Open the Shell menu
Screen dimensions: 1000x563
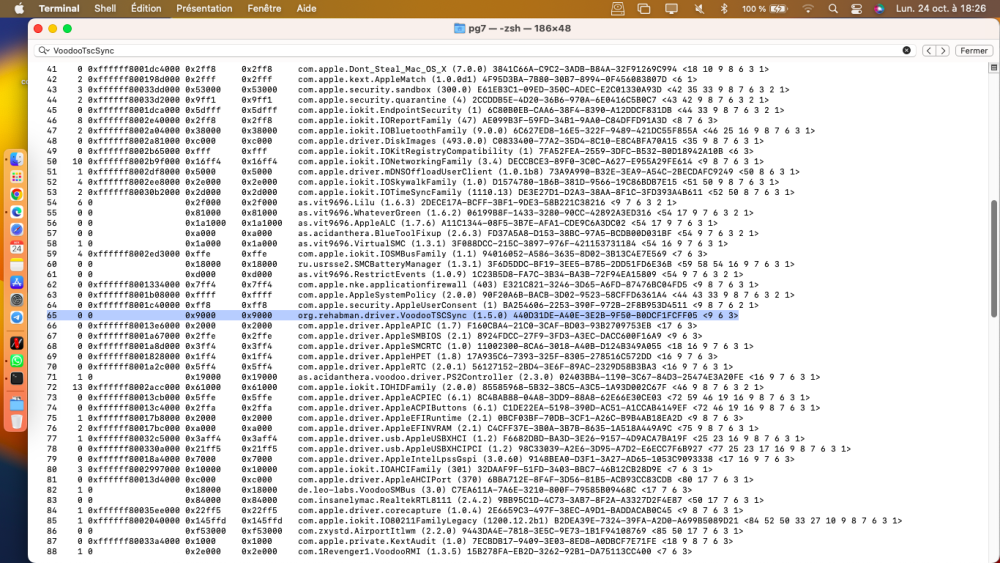tap(105, 8)
